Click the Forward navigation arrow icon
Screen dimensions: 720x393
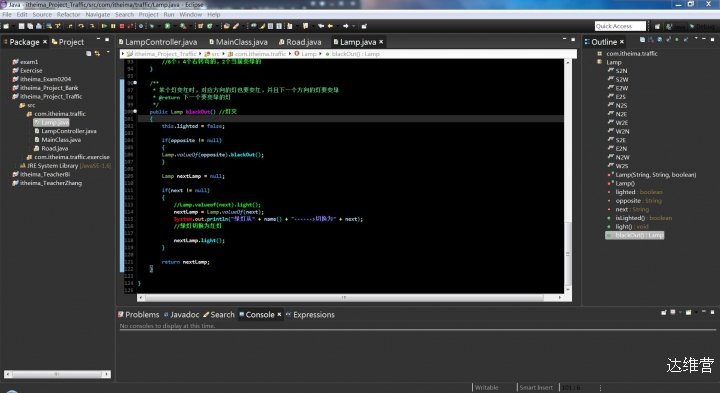click(x=345, y=26)
